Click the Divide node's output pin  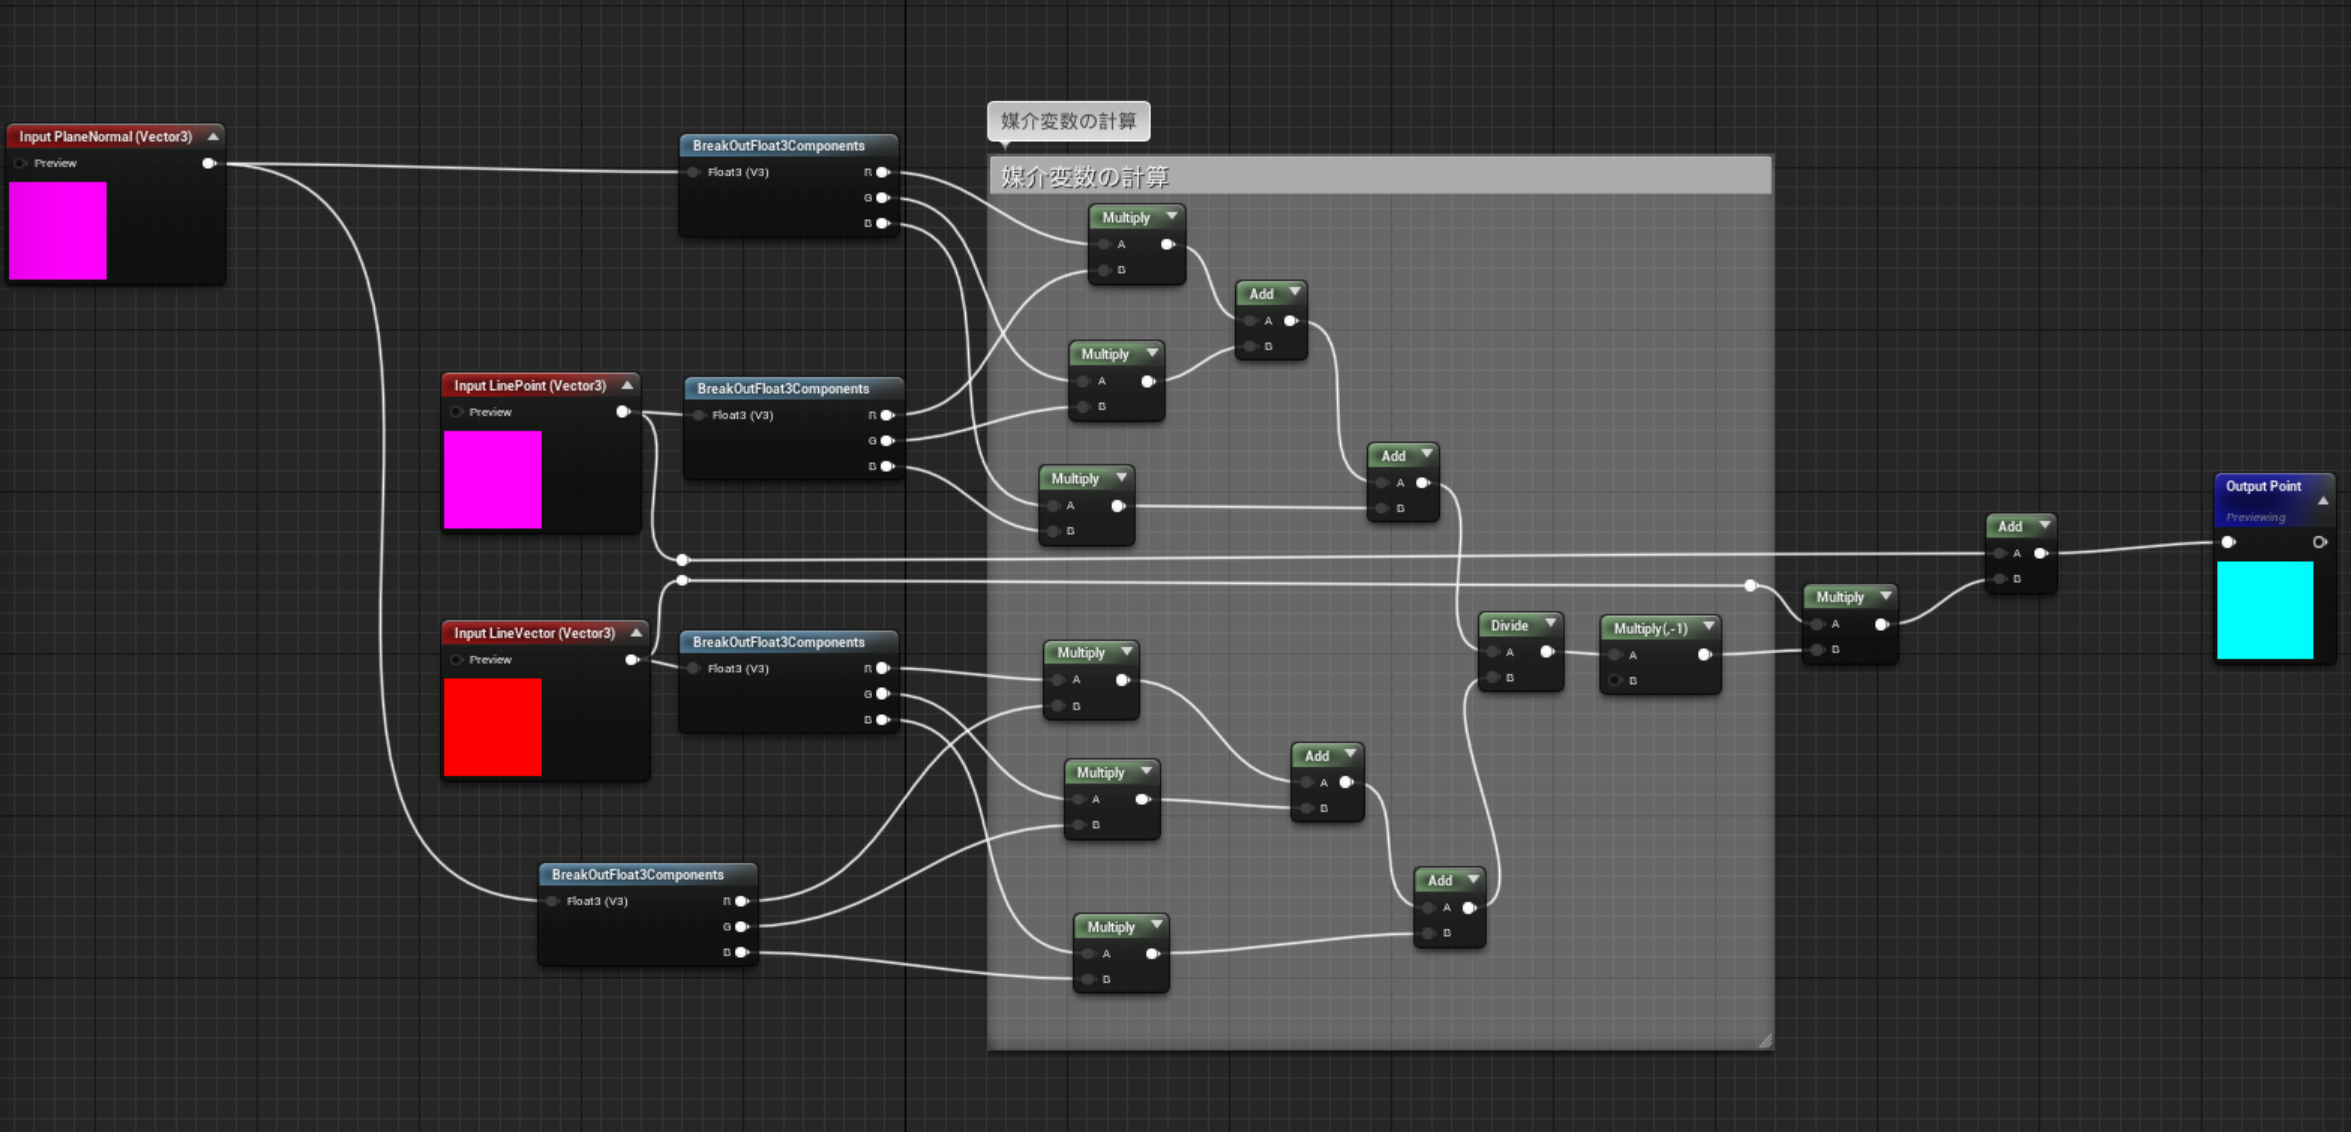[x=1546, y=652]
